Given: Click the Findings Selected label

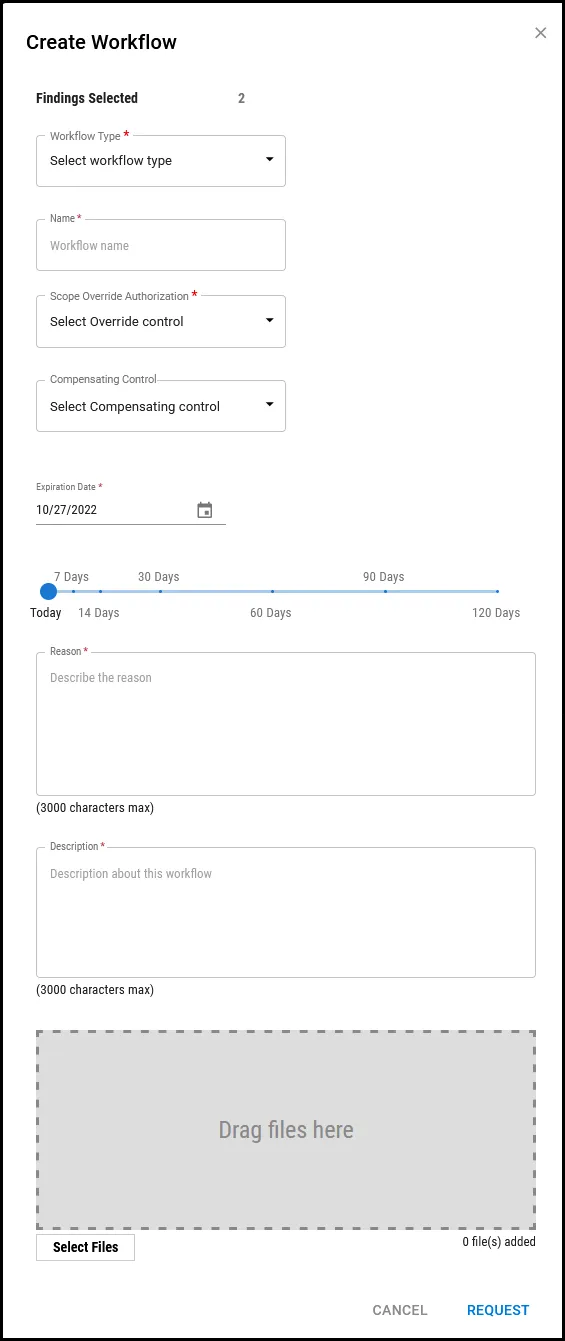Looking at the screenshot, I should (87, 98).
